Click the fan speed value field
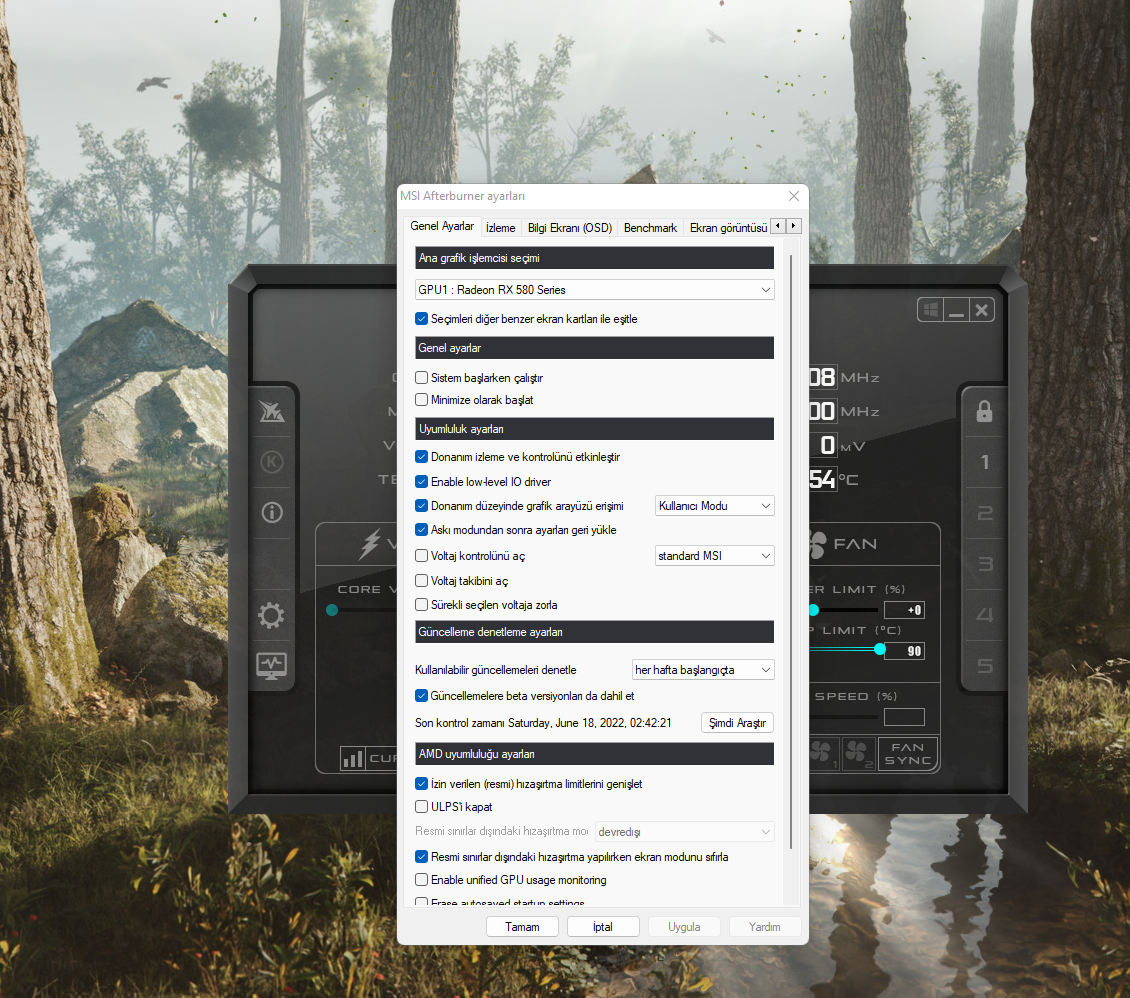The height and width of the screenshot is (998, 1130). 904,717
